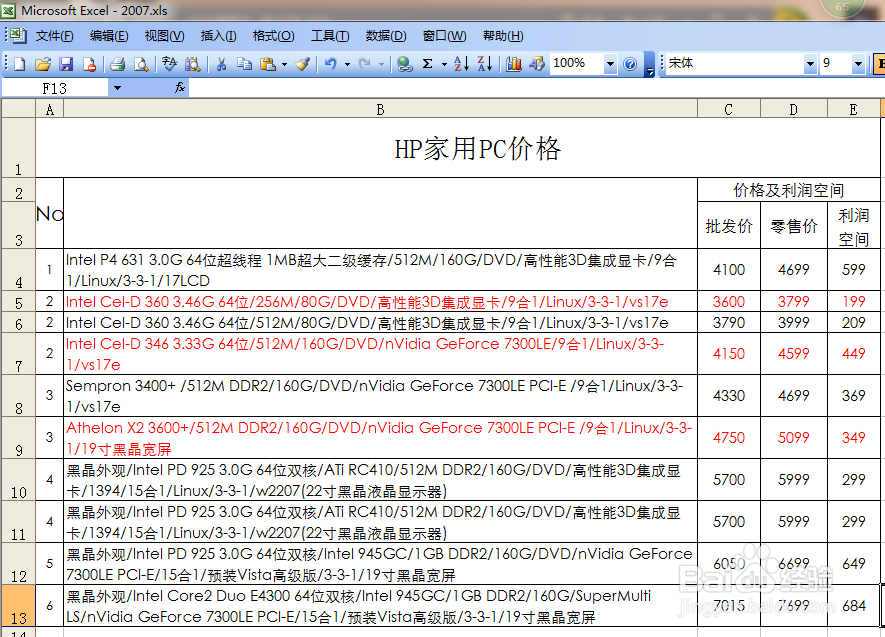Select the profit cell 684
The width and height of the screenshot is (885, 637).
853,605
